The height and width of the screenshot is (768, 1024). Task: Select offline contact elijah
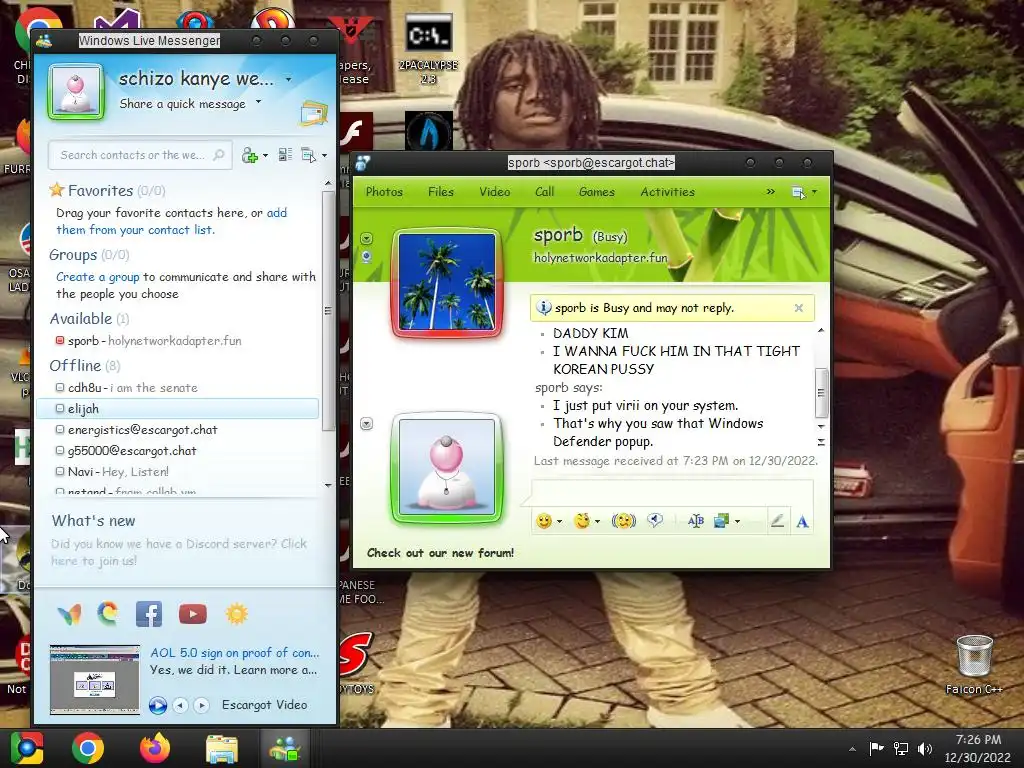coord(178,409)
